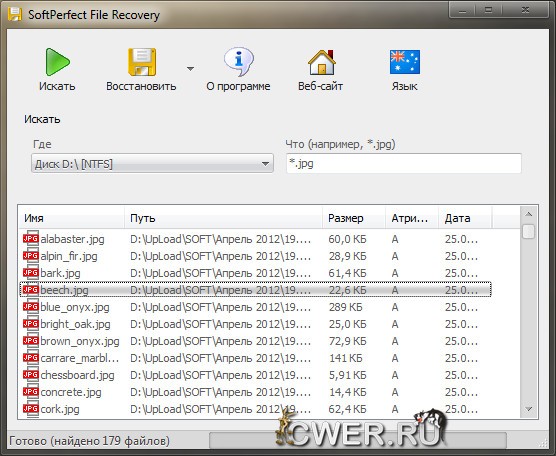Click the 60,0 КБ size cell
The height and width of the screenshot is (456, 556).
point(347,239)
